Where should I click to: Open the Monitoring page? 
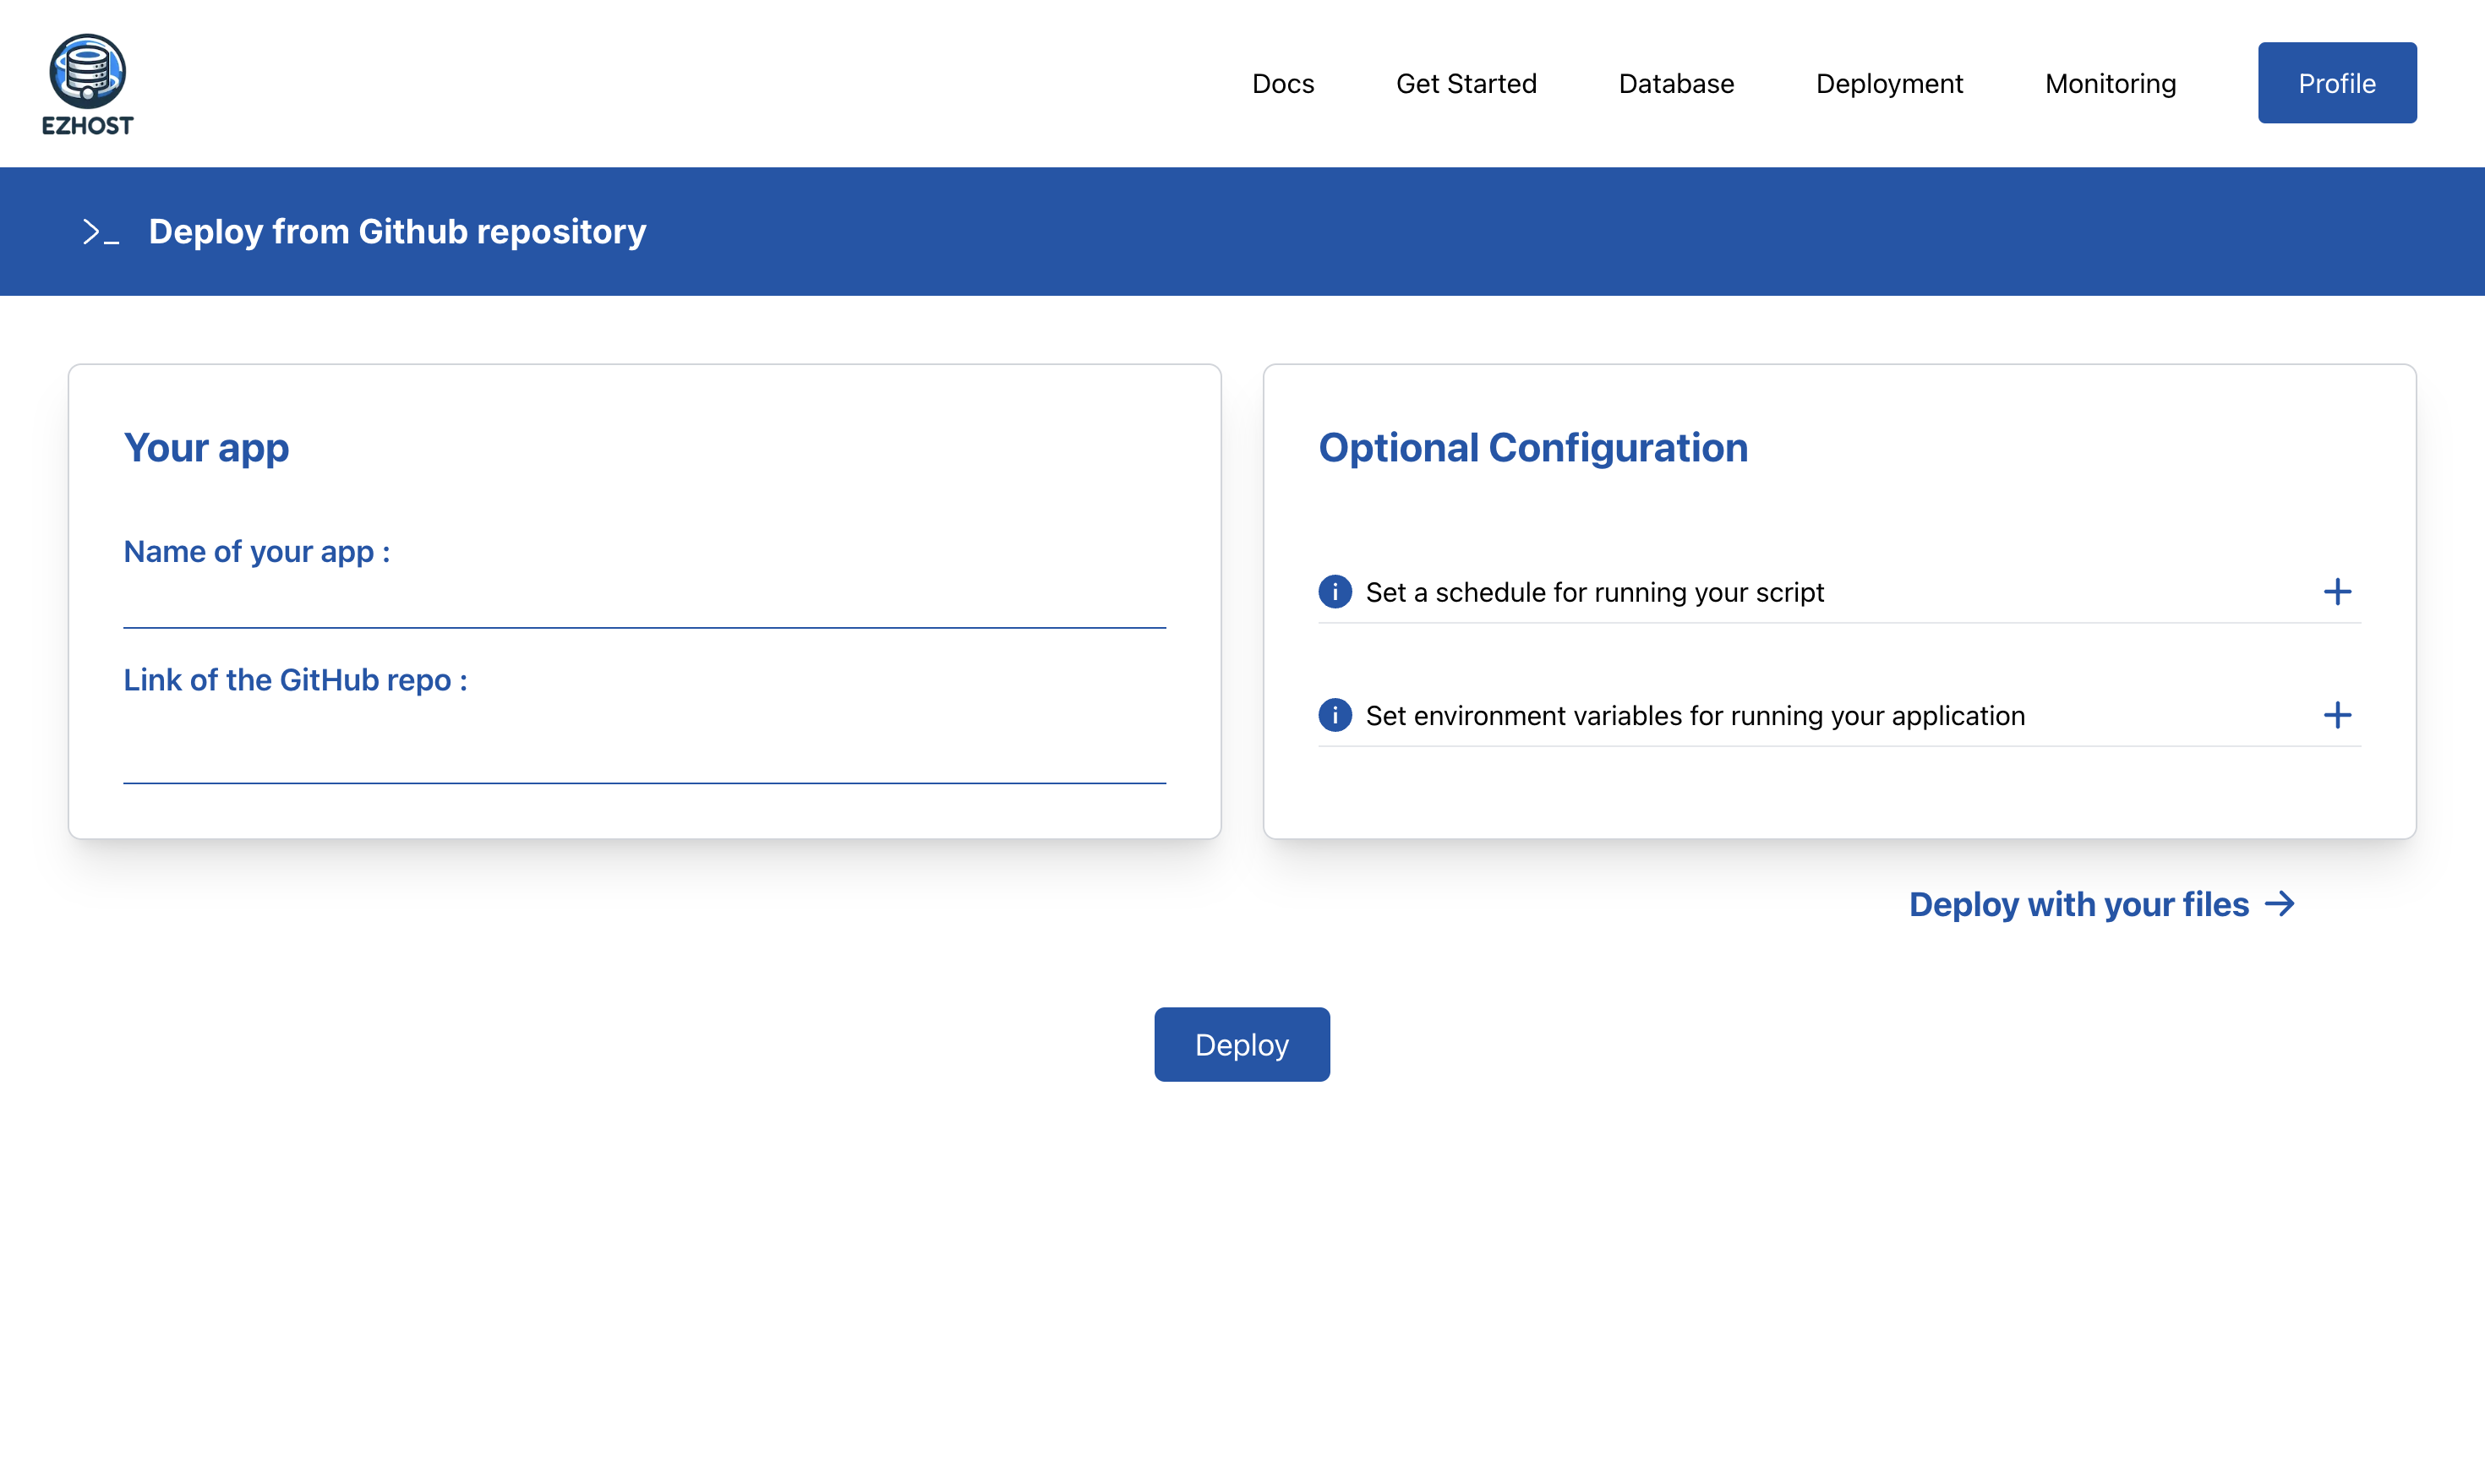point(2110,84)
